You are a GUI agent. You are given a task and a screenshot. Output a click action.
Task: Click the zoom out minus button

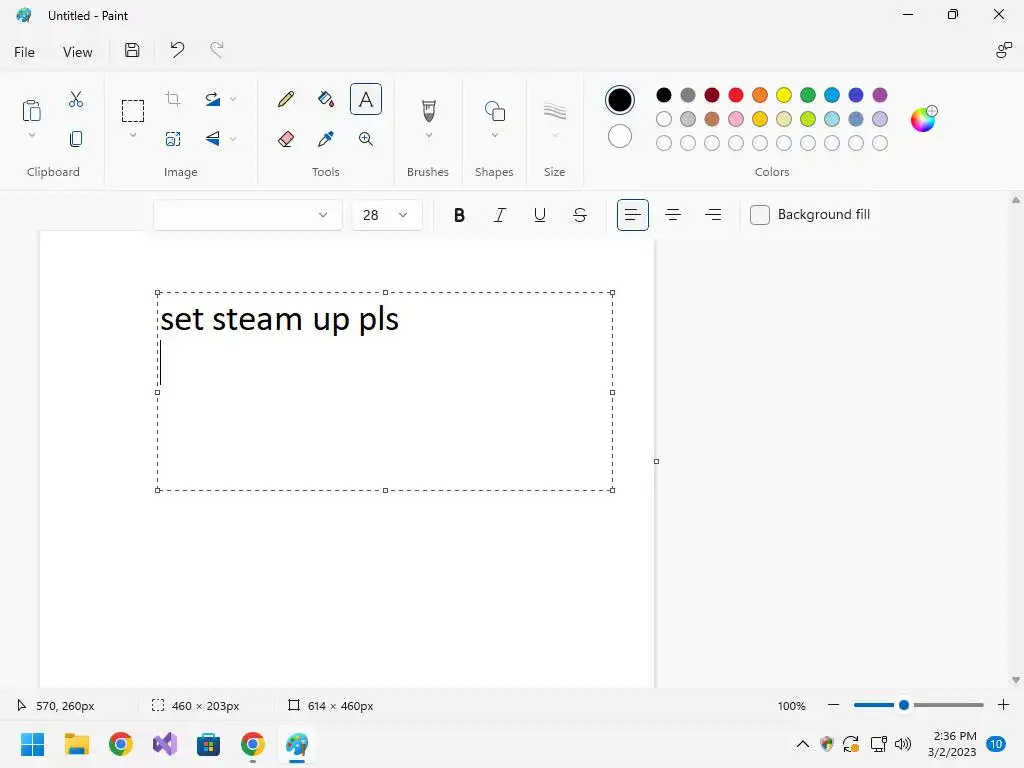(x=833, y=705)
